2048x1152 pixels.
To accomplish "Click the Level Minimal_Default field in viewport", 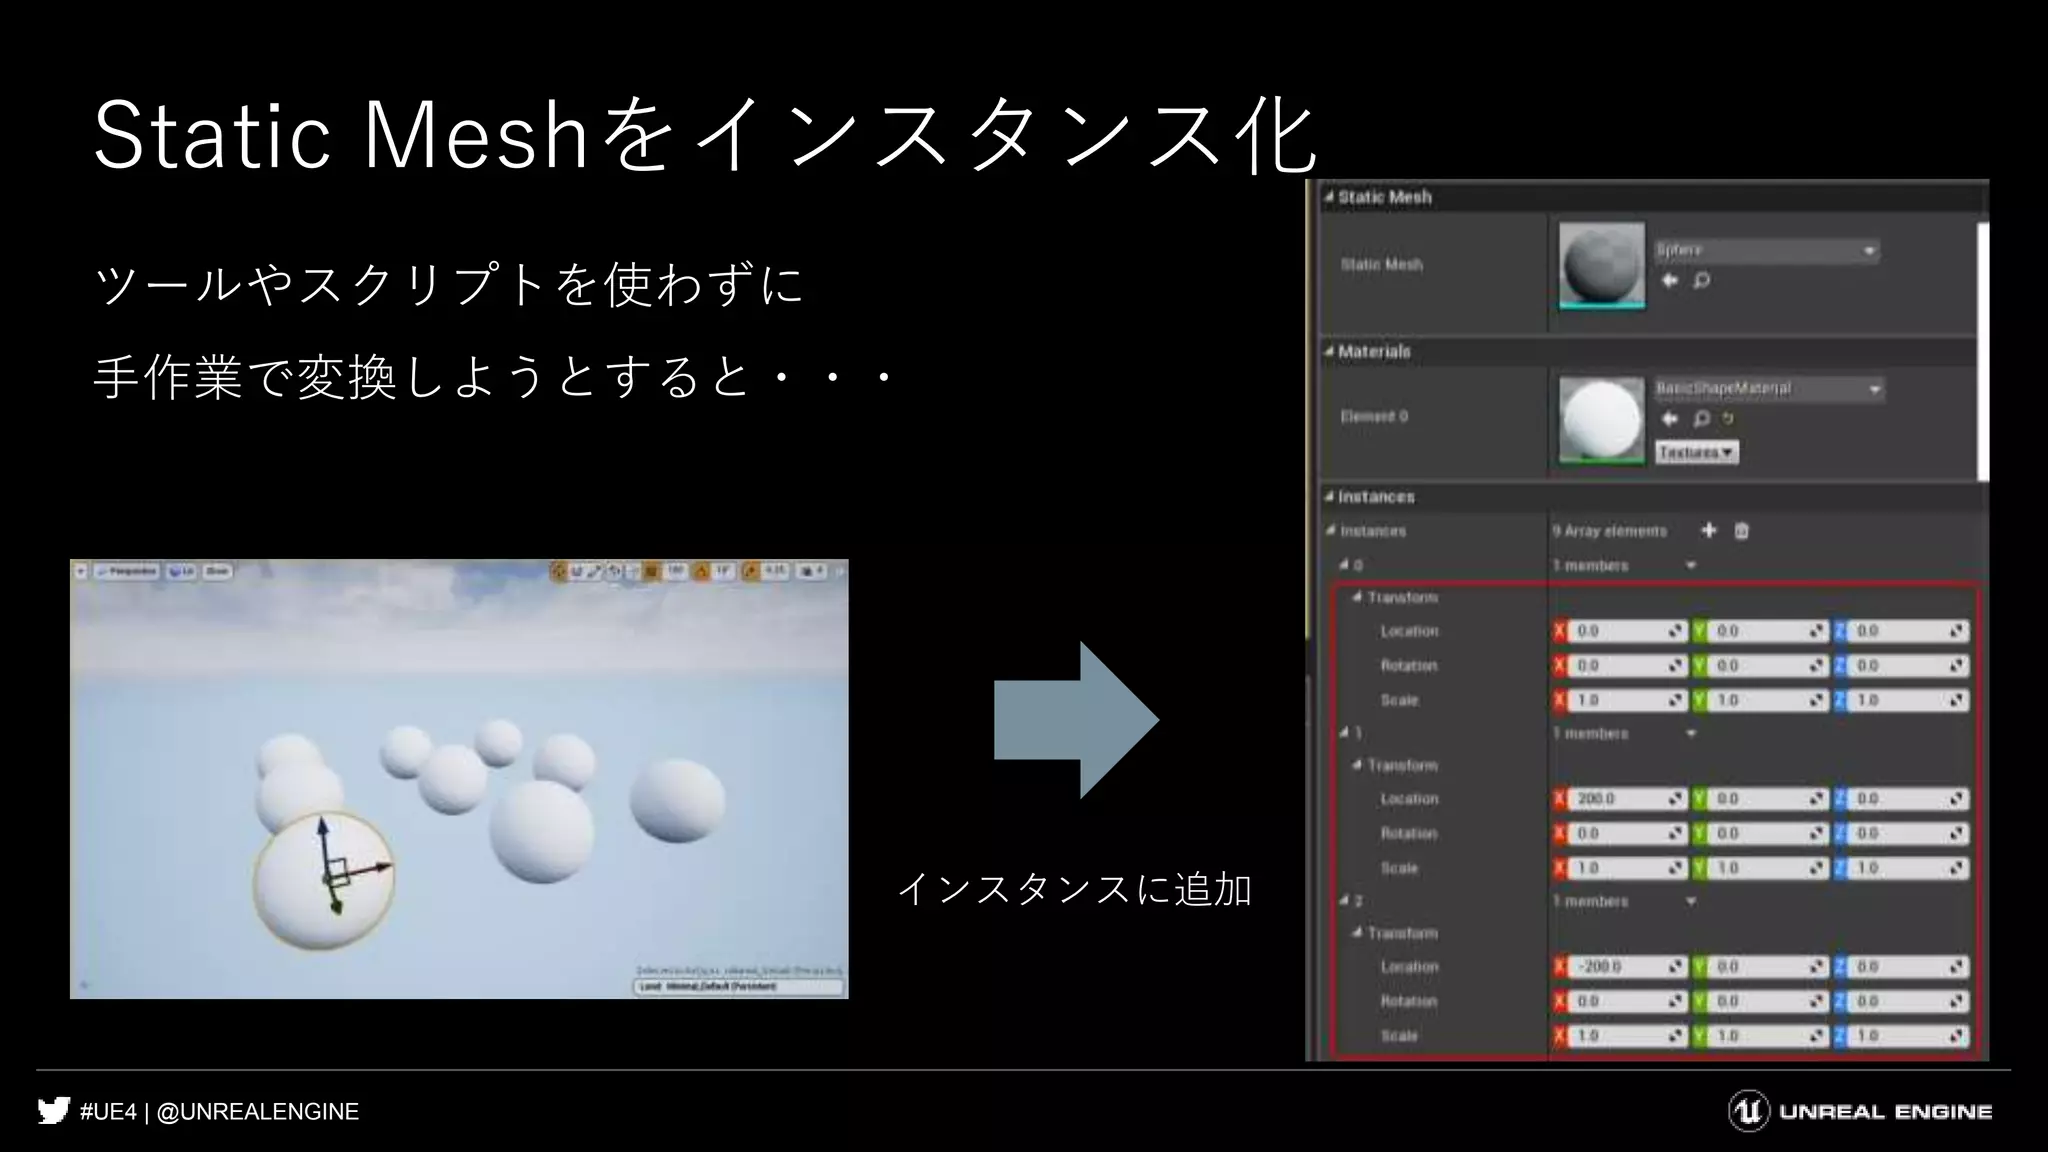I will (x=738, y=987).
